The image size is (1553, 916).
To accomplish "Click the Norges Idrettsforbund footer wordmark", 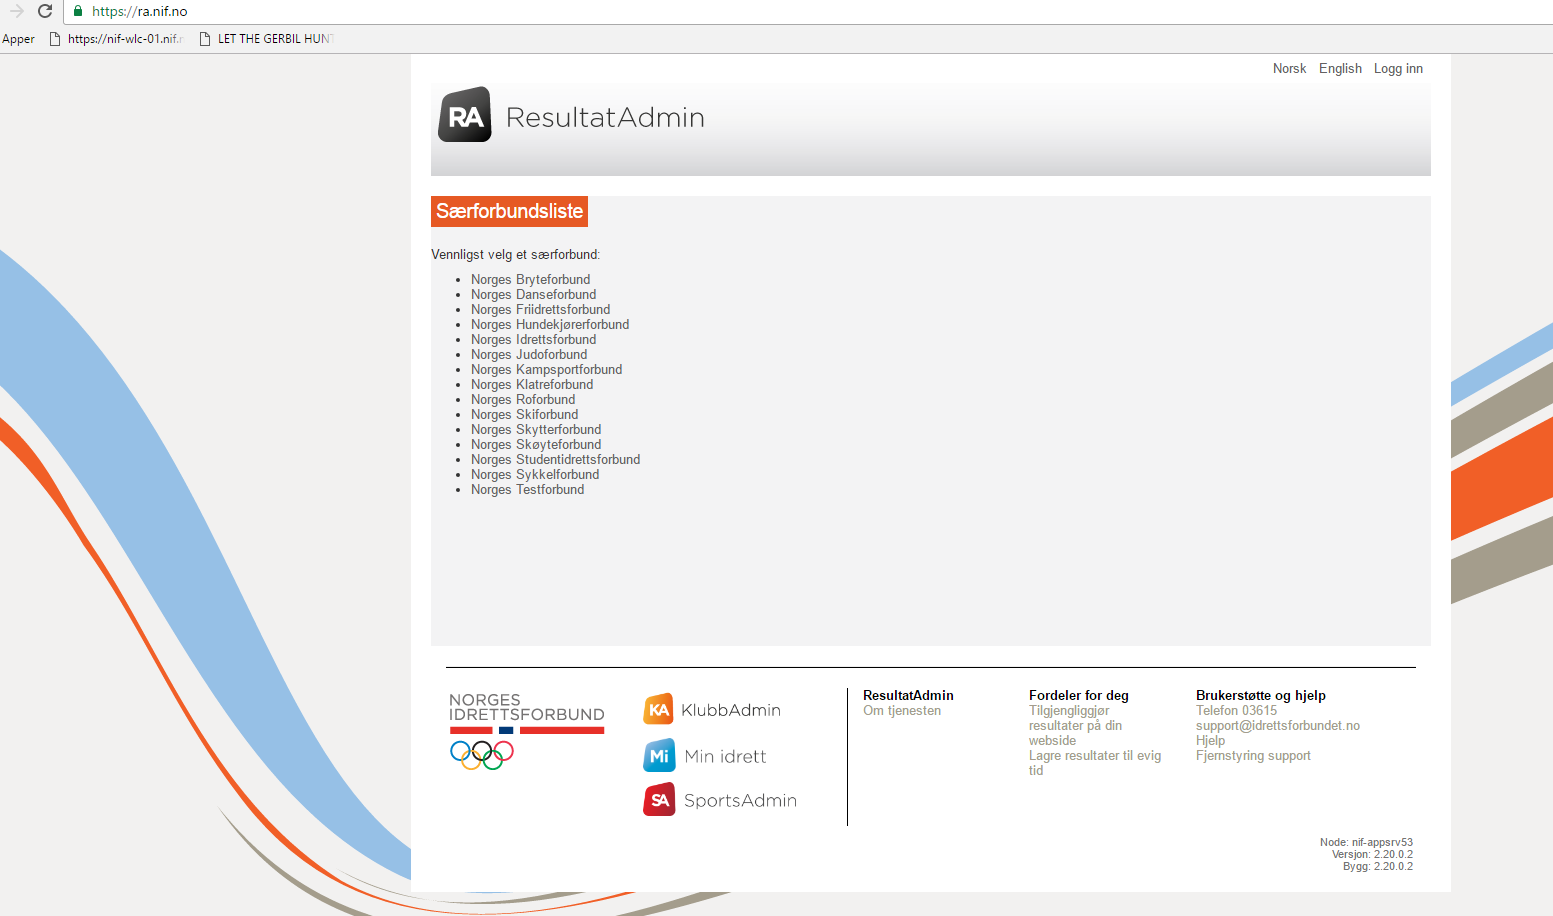I will click(x=526, y=707).
